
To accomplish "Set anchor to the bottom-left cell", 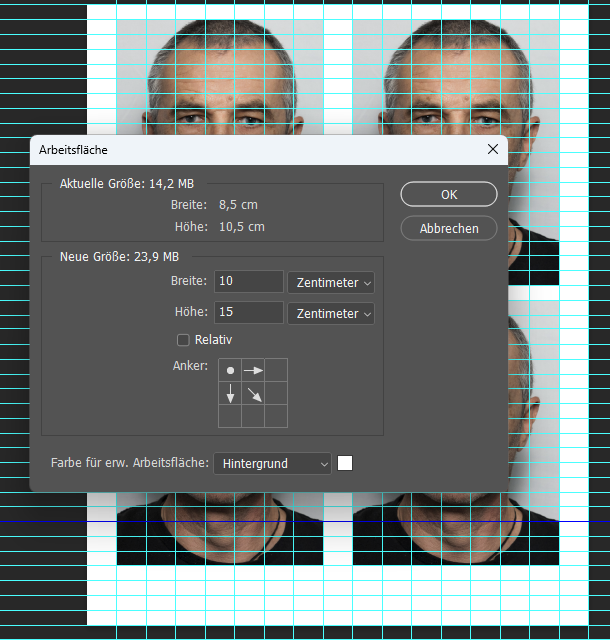I will tap(230, 416).
